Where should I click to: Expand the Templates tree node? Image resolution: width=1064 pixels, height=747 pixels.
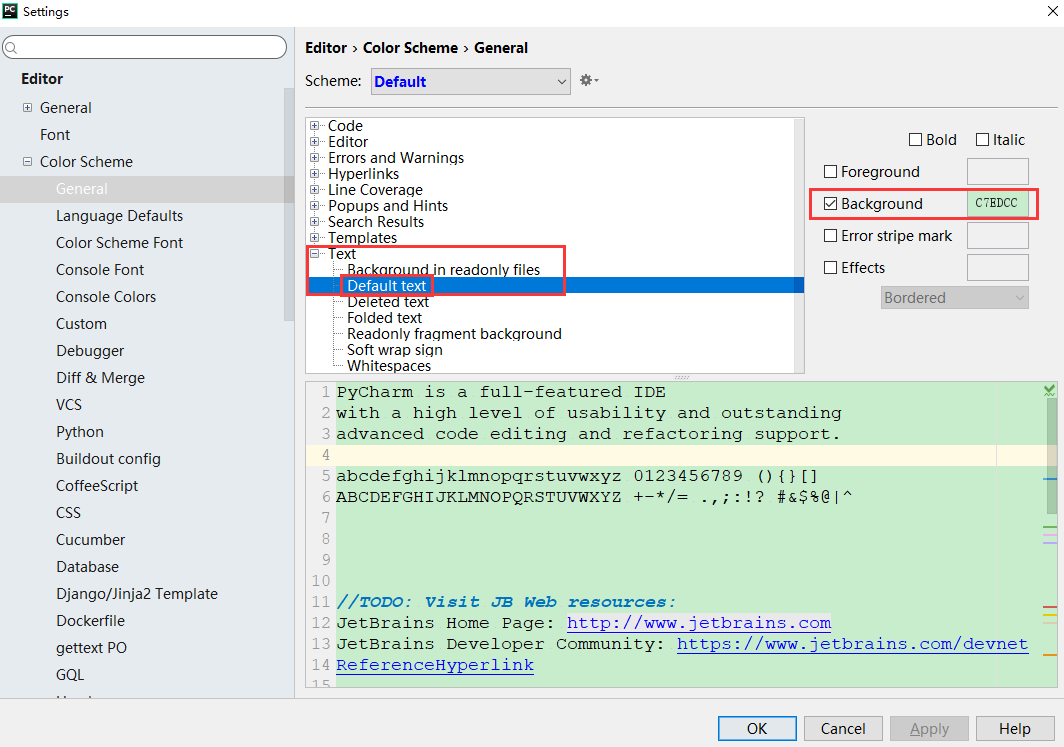tap(314, 237)
